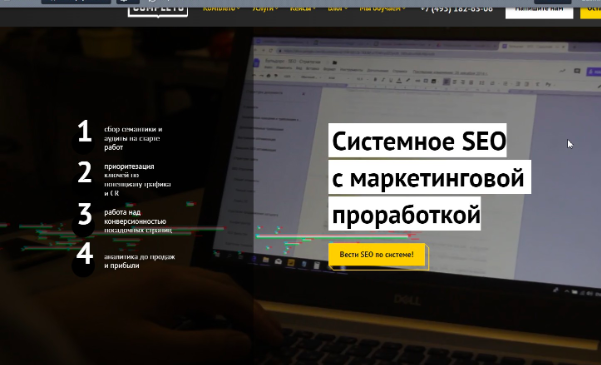Open the Completo logo homepage link
Viewport: 601px width, 365px height.
click(158, 12)
